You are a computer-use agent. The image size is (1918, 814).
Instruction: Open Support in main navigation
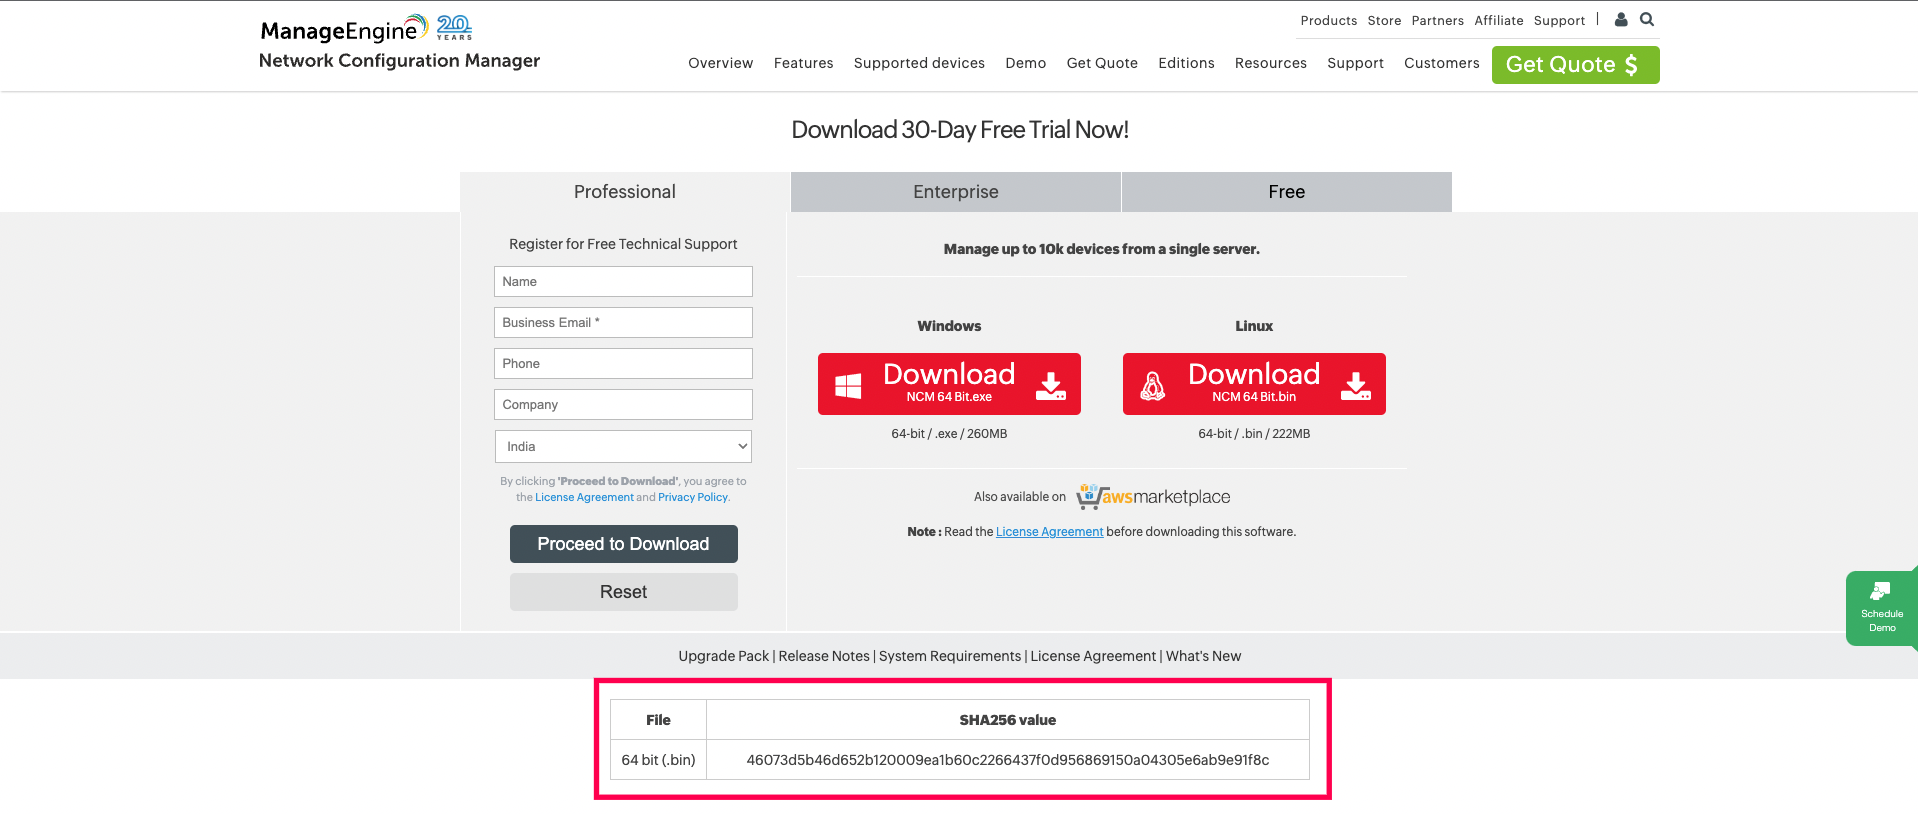coord(1355,63)
